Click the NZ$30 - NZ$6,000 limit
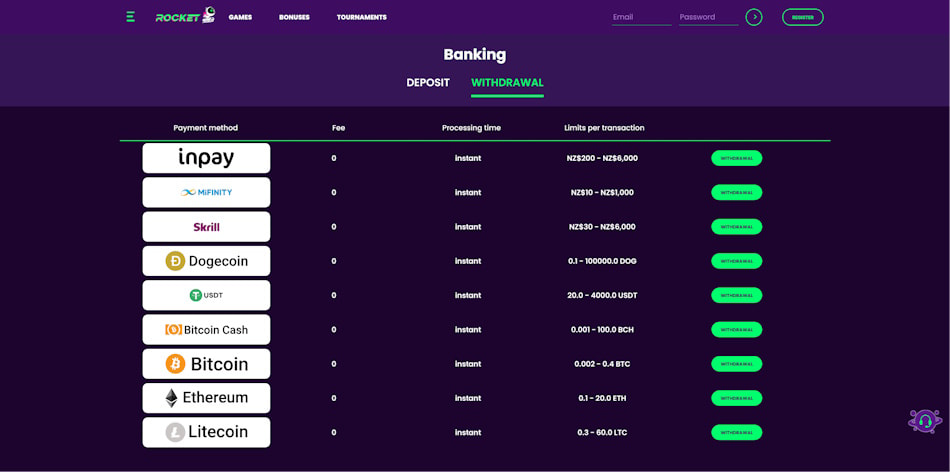The width and height of the screenshot is (950, 472). point(604,227)
